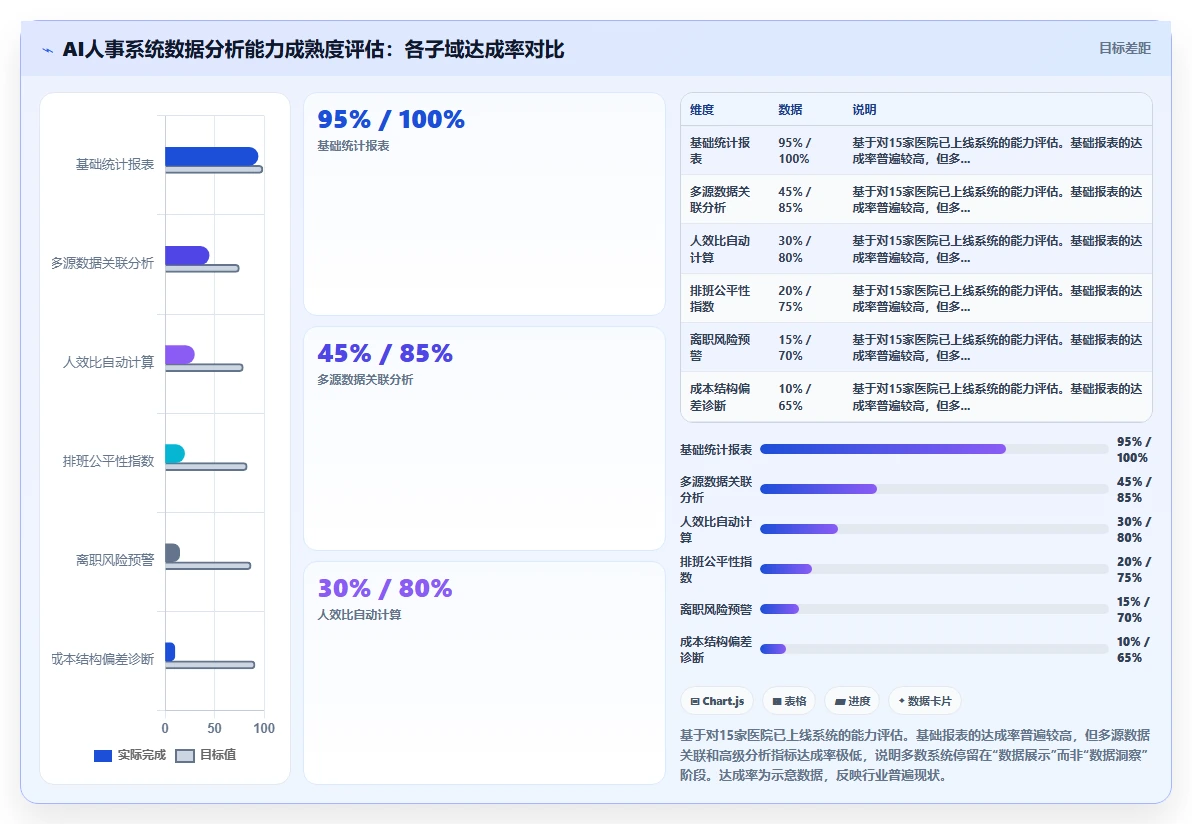Image resolution: width=1192 pixels, height=824 pixels.
Task: Click the blue 成本结构偏差诊断 actual bar
Action: click(170, 651)
